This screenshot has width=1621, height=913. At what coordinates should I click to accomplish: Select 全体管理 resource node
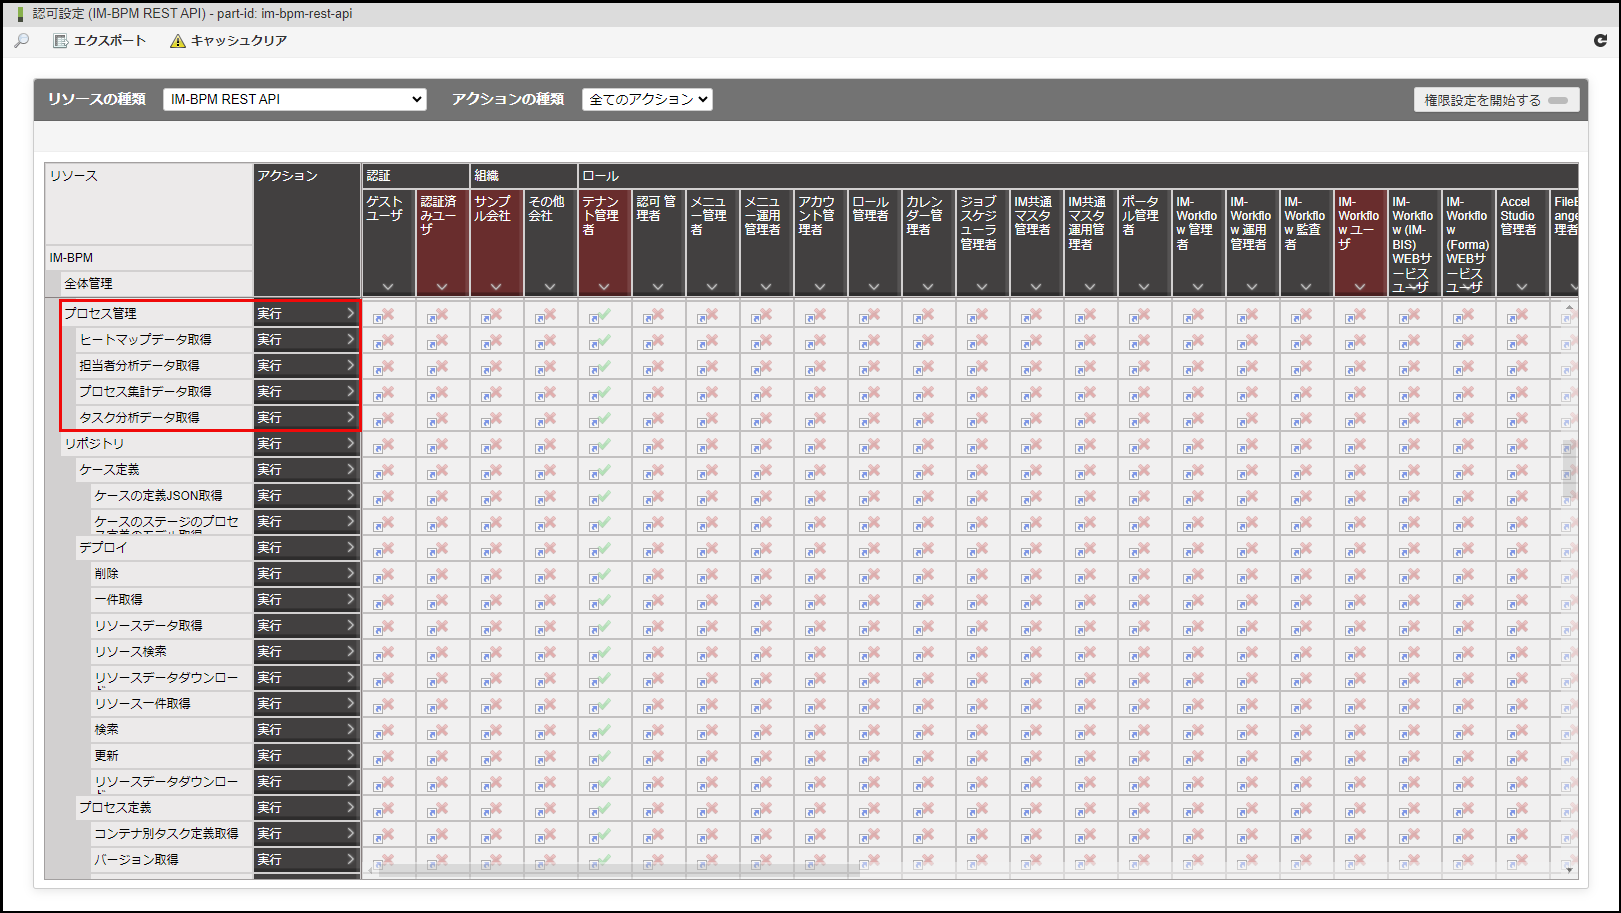(x=156, y=283)
